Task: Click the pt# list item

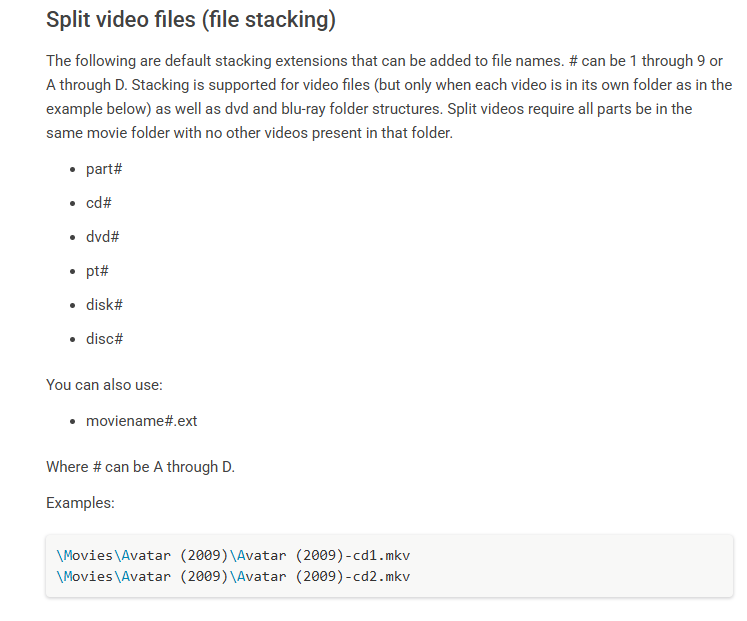Action: [x=97, y=271]
